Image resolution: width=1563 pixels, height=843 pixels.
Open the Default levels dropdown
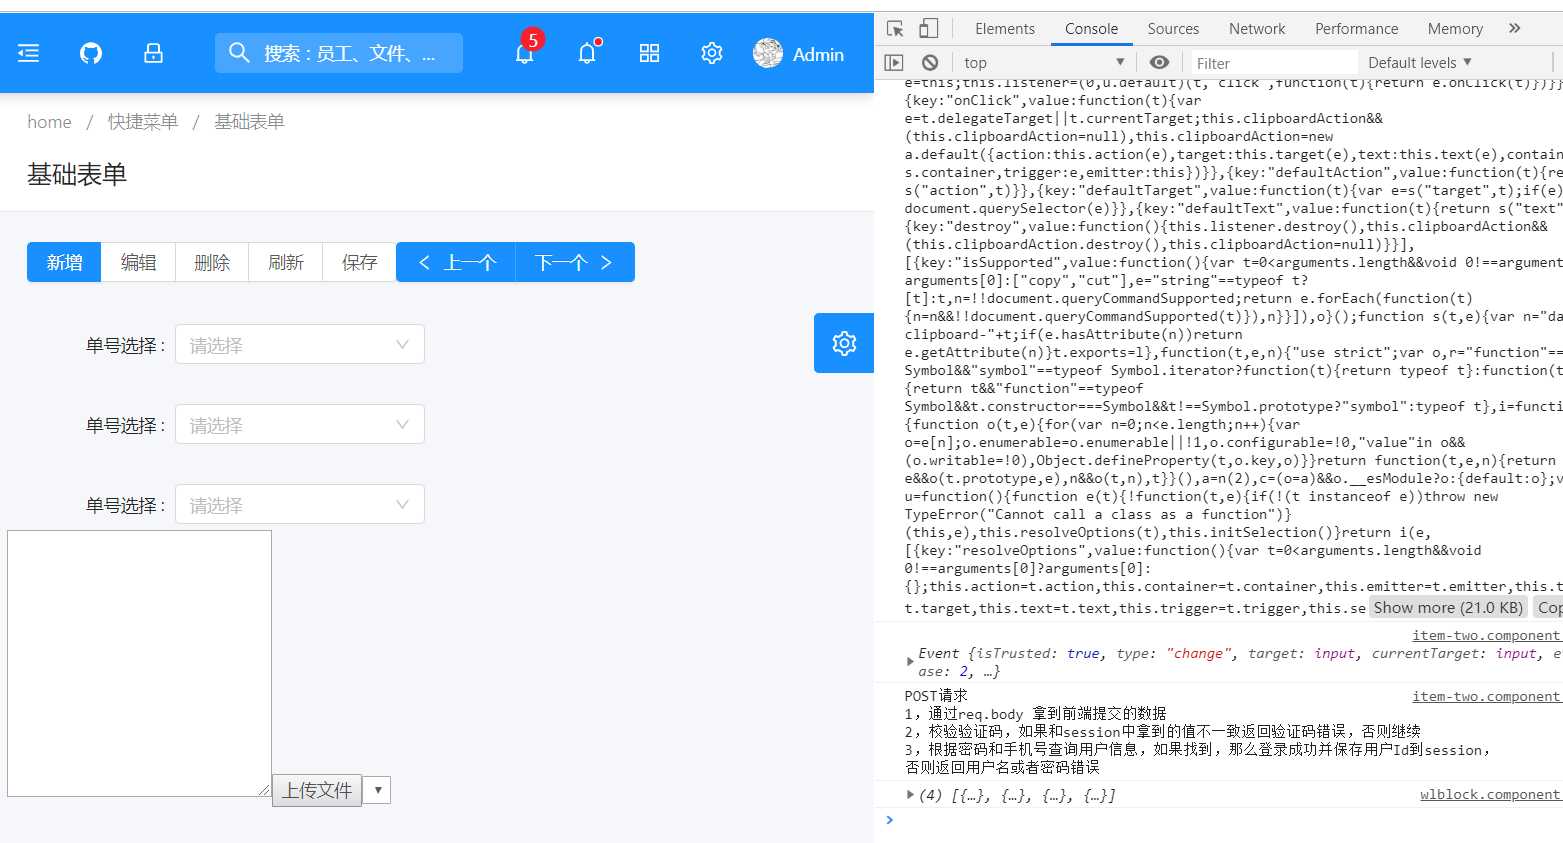click(1419, 62)
